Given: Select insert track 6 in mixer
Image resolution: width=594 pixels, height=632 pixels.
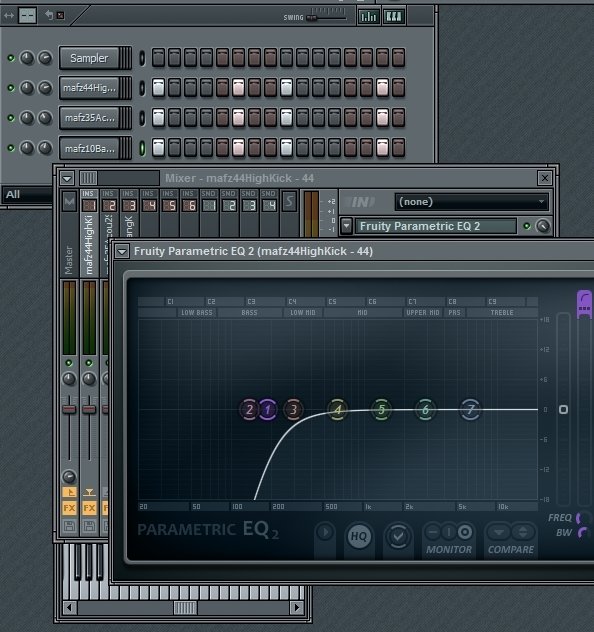Looking at the screenshot, I should tap(189, 205).
